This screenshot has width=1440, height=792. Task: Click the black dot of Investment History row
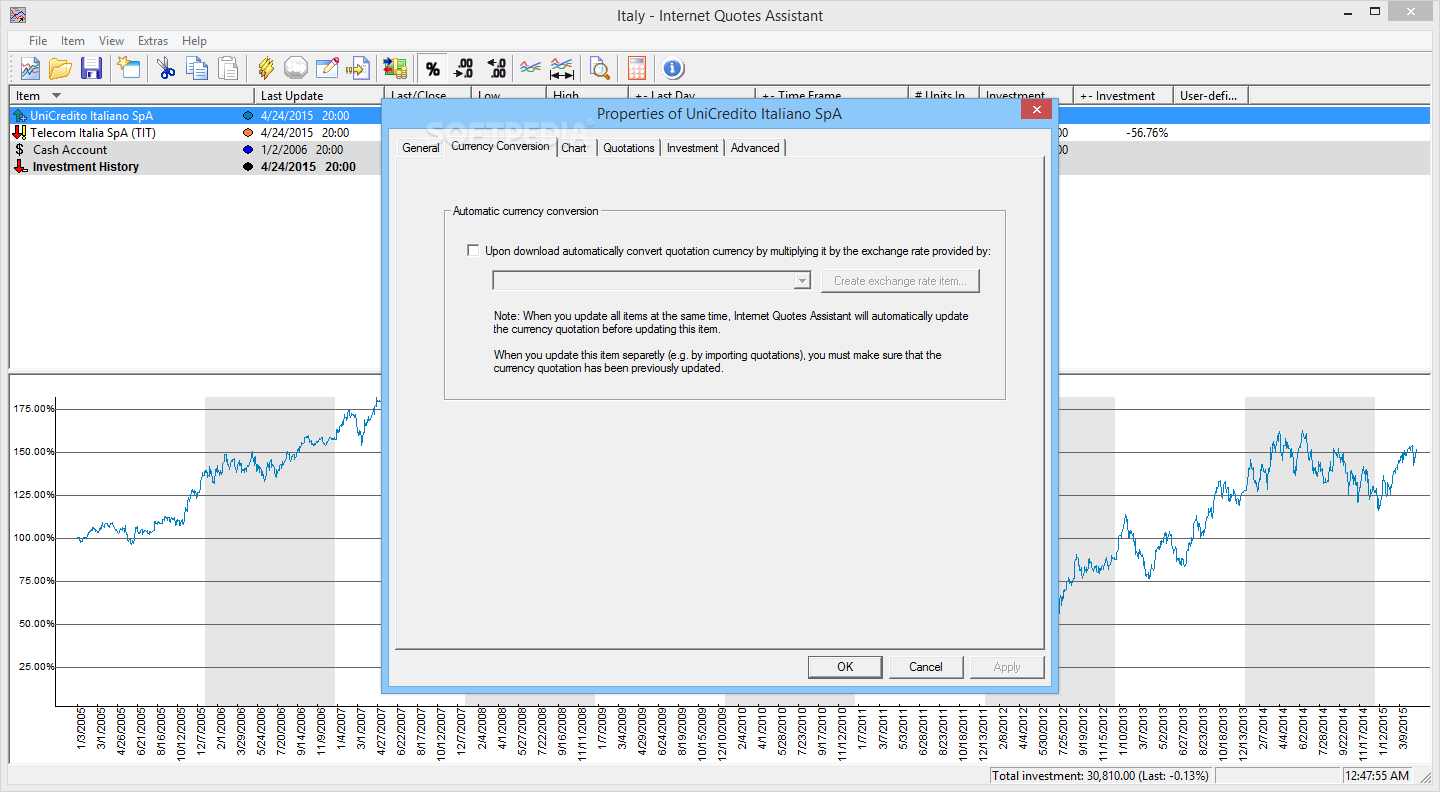coord(248,167)
